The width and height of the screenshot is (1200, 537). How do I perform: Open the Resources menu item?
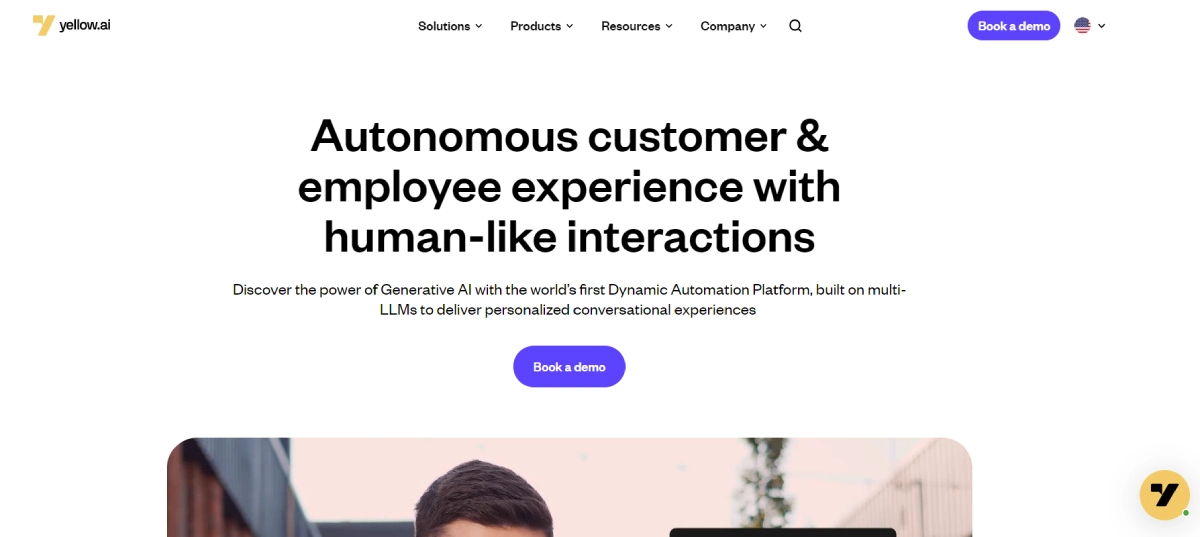[630, 26]
